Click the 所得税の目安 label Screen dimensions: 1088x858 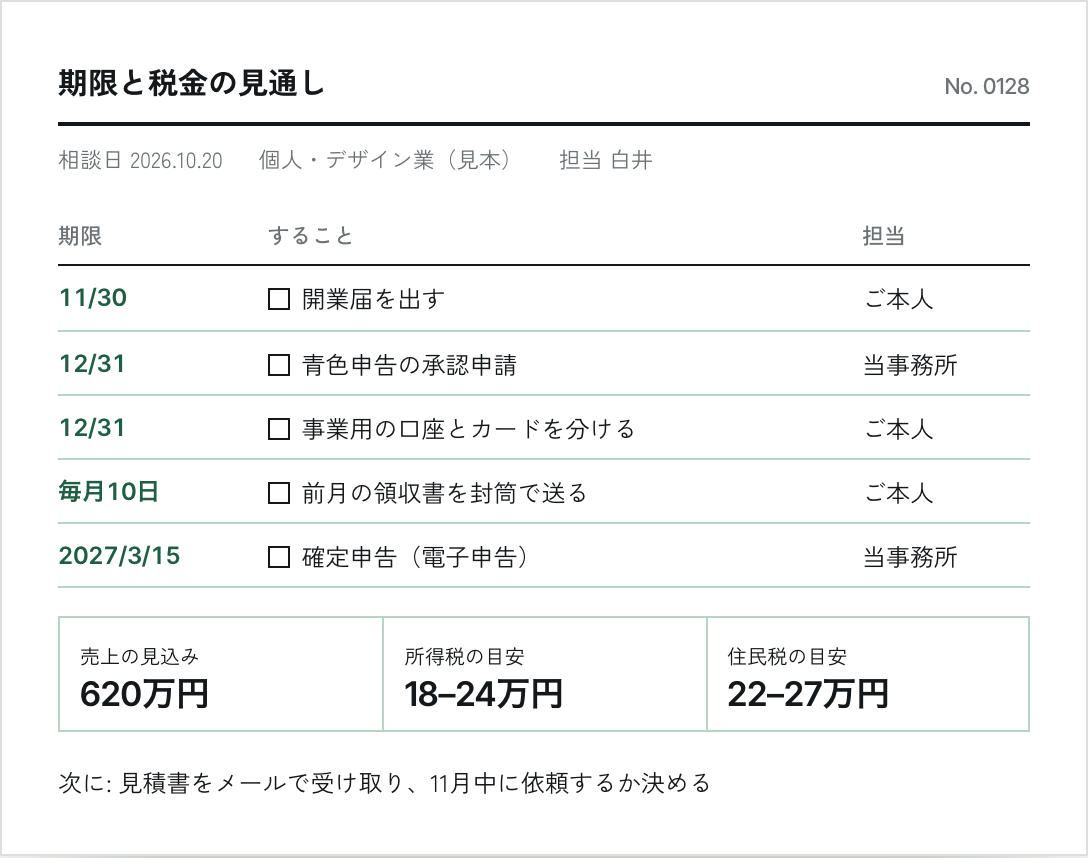pos(464,656)
